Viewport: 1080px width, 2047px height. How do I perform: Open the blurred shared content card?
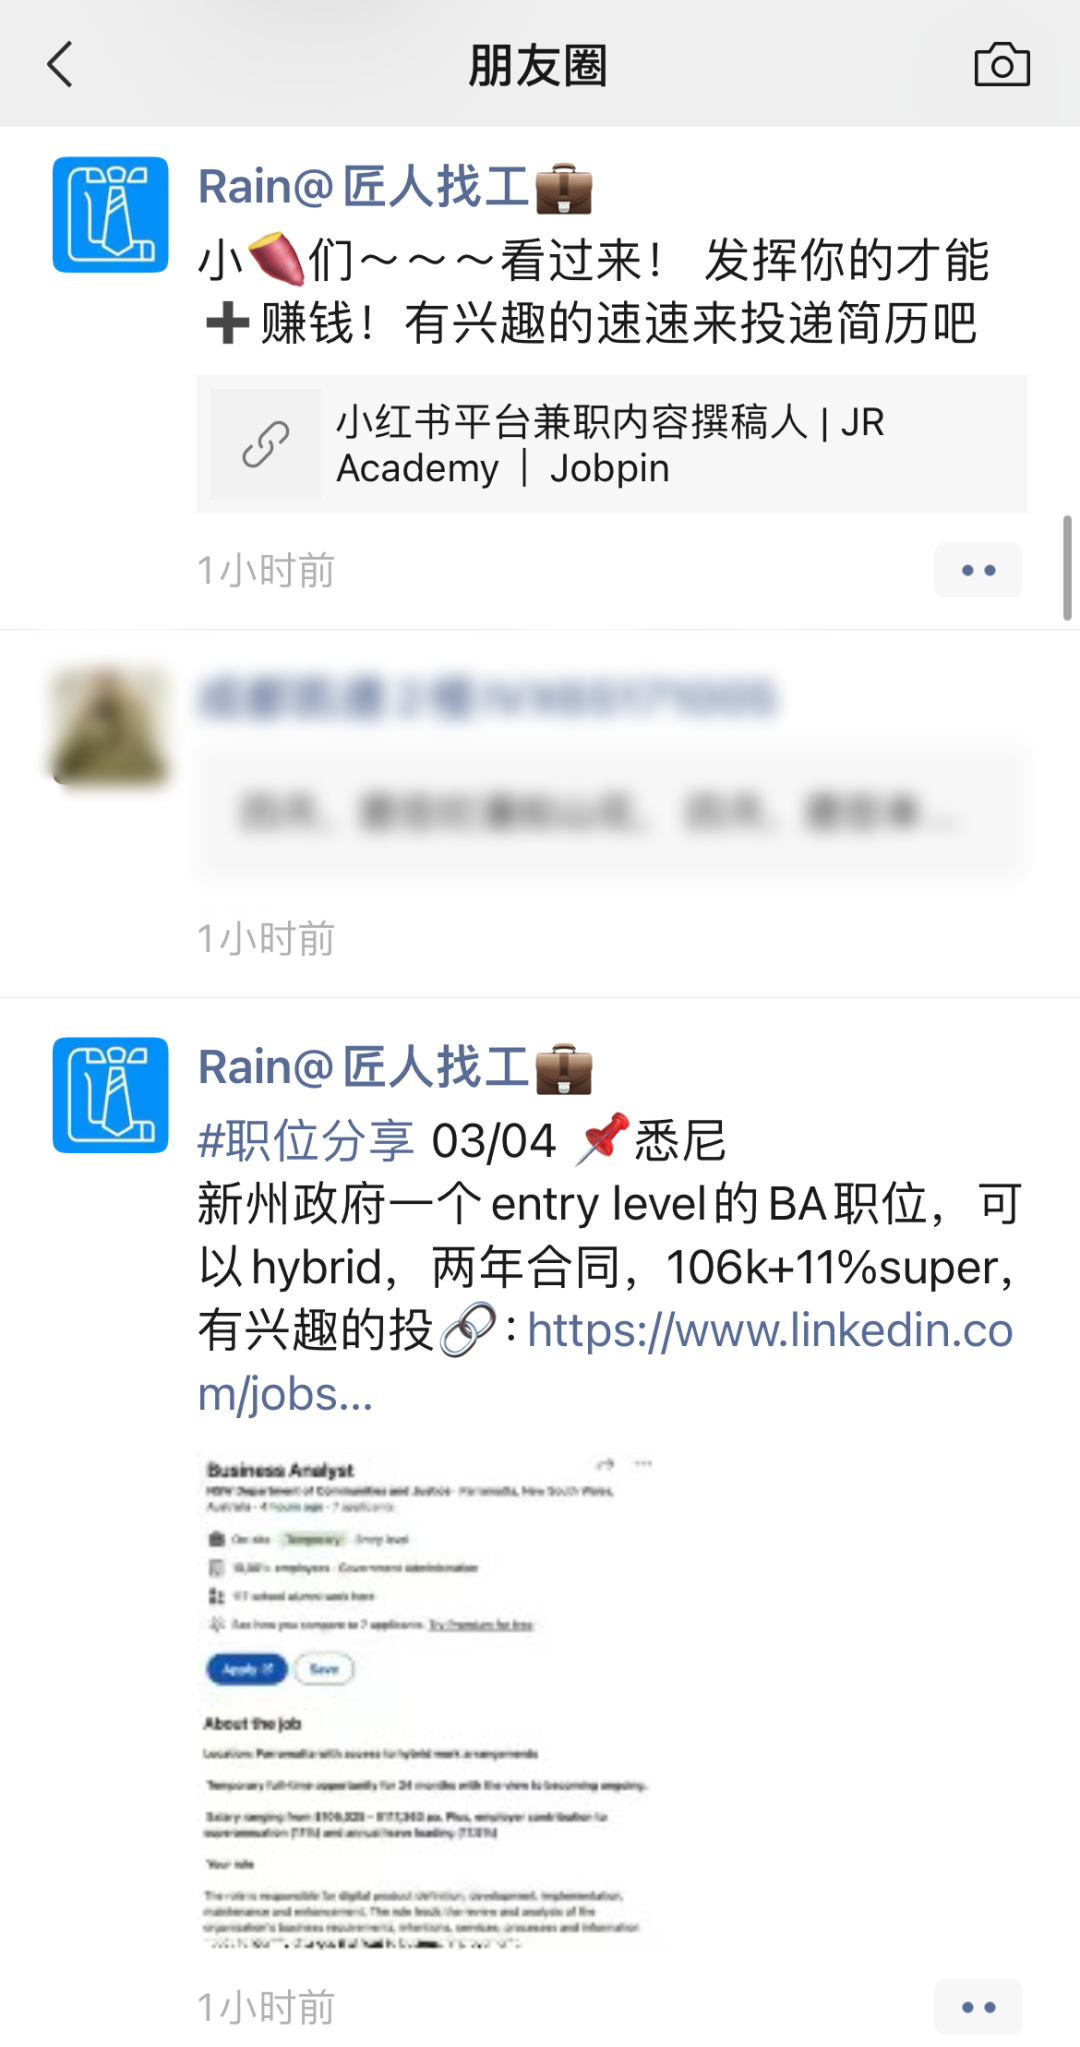click(x=612, y=811)
